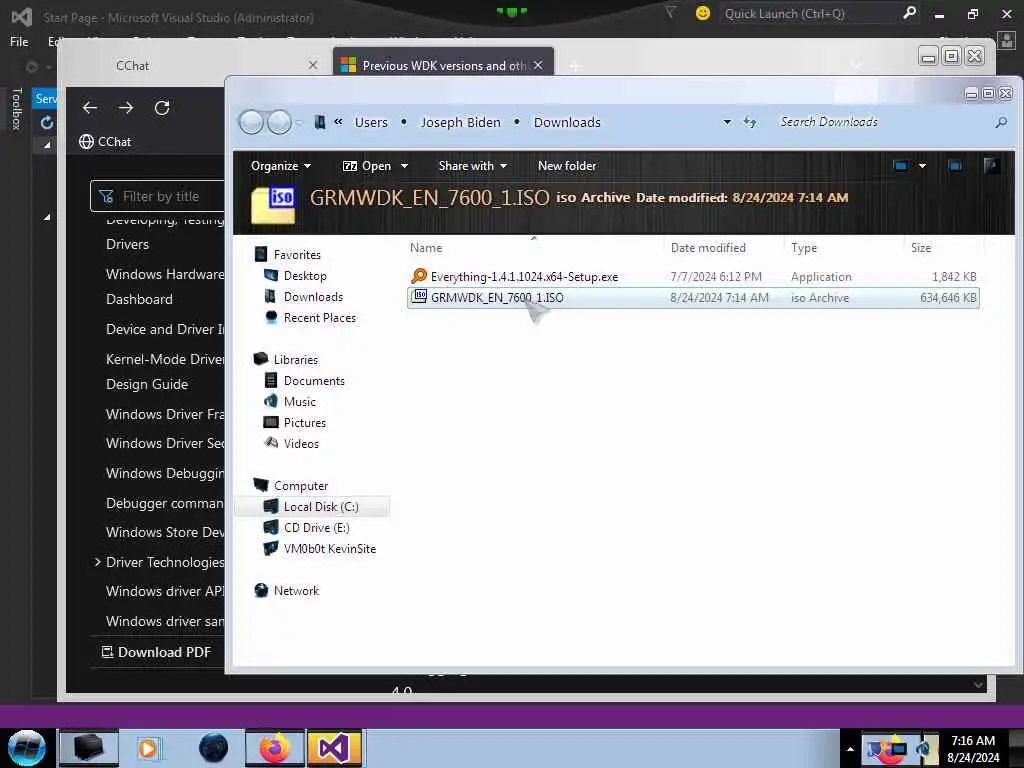Close the Previous WDK versions browser tab

[x=538, y=65]
